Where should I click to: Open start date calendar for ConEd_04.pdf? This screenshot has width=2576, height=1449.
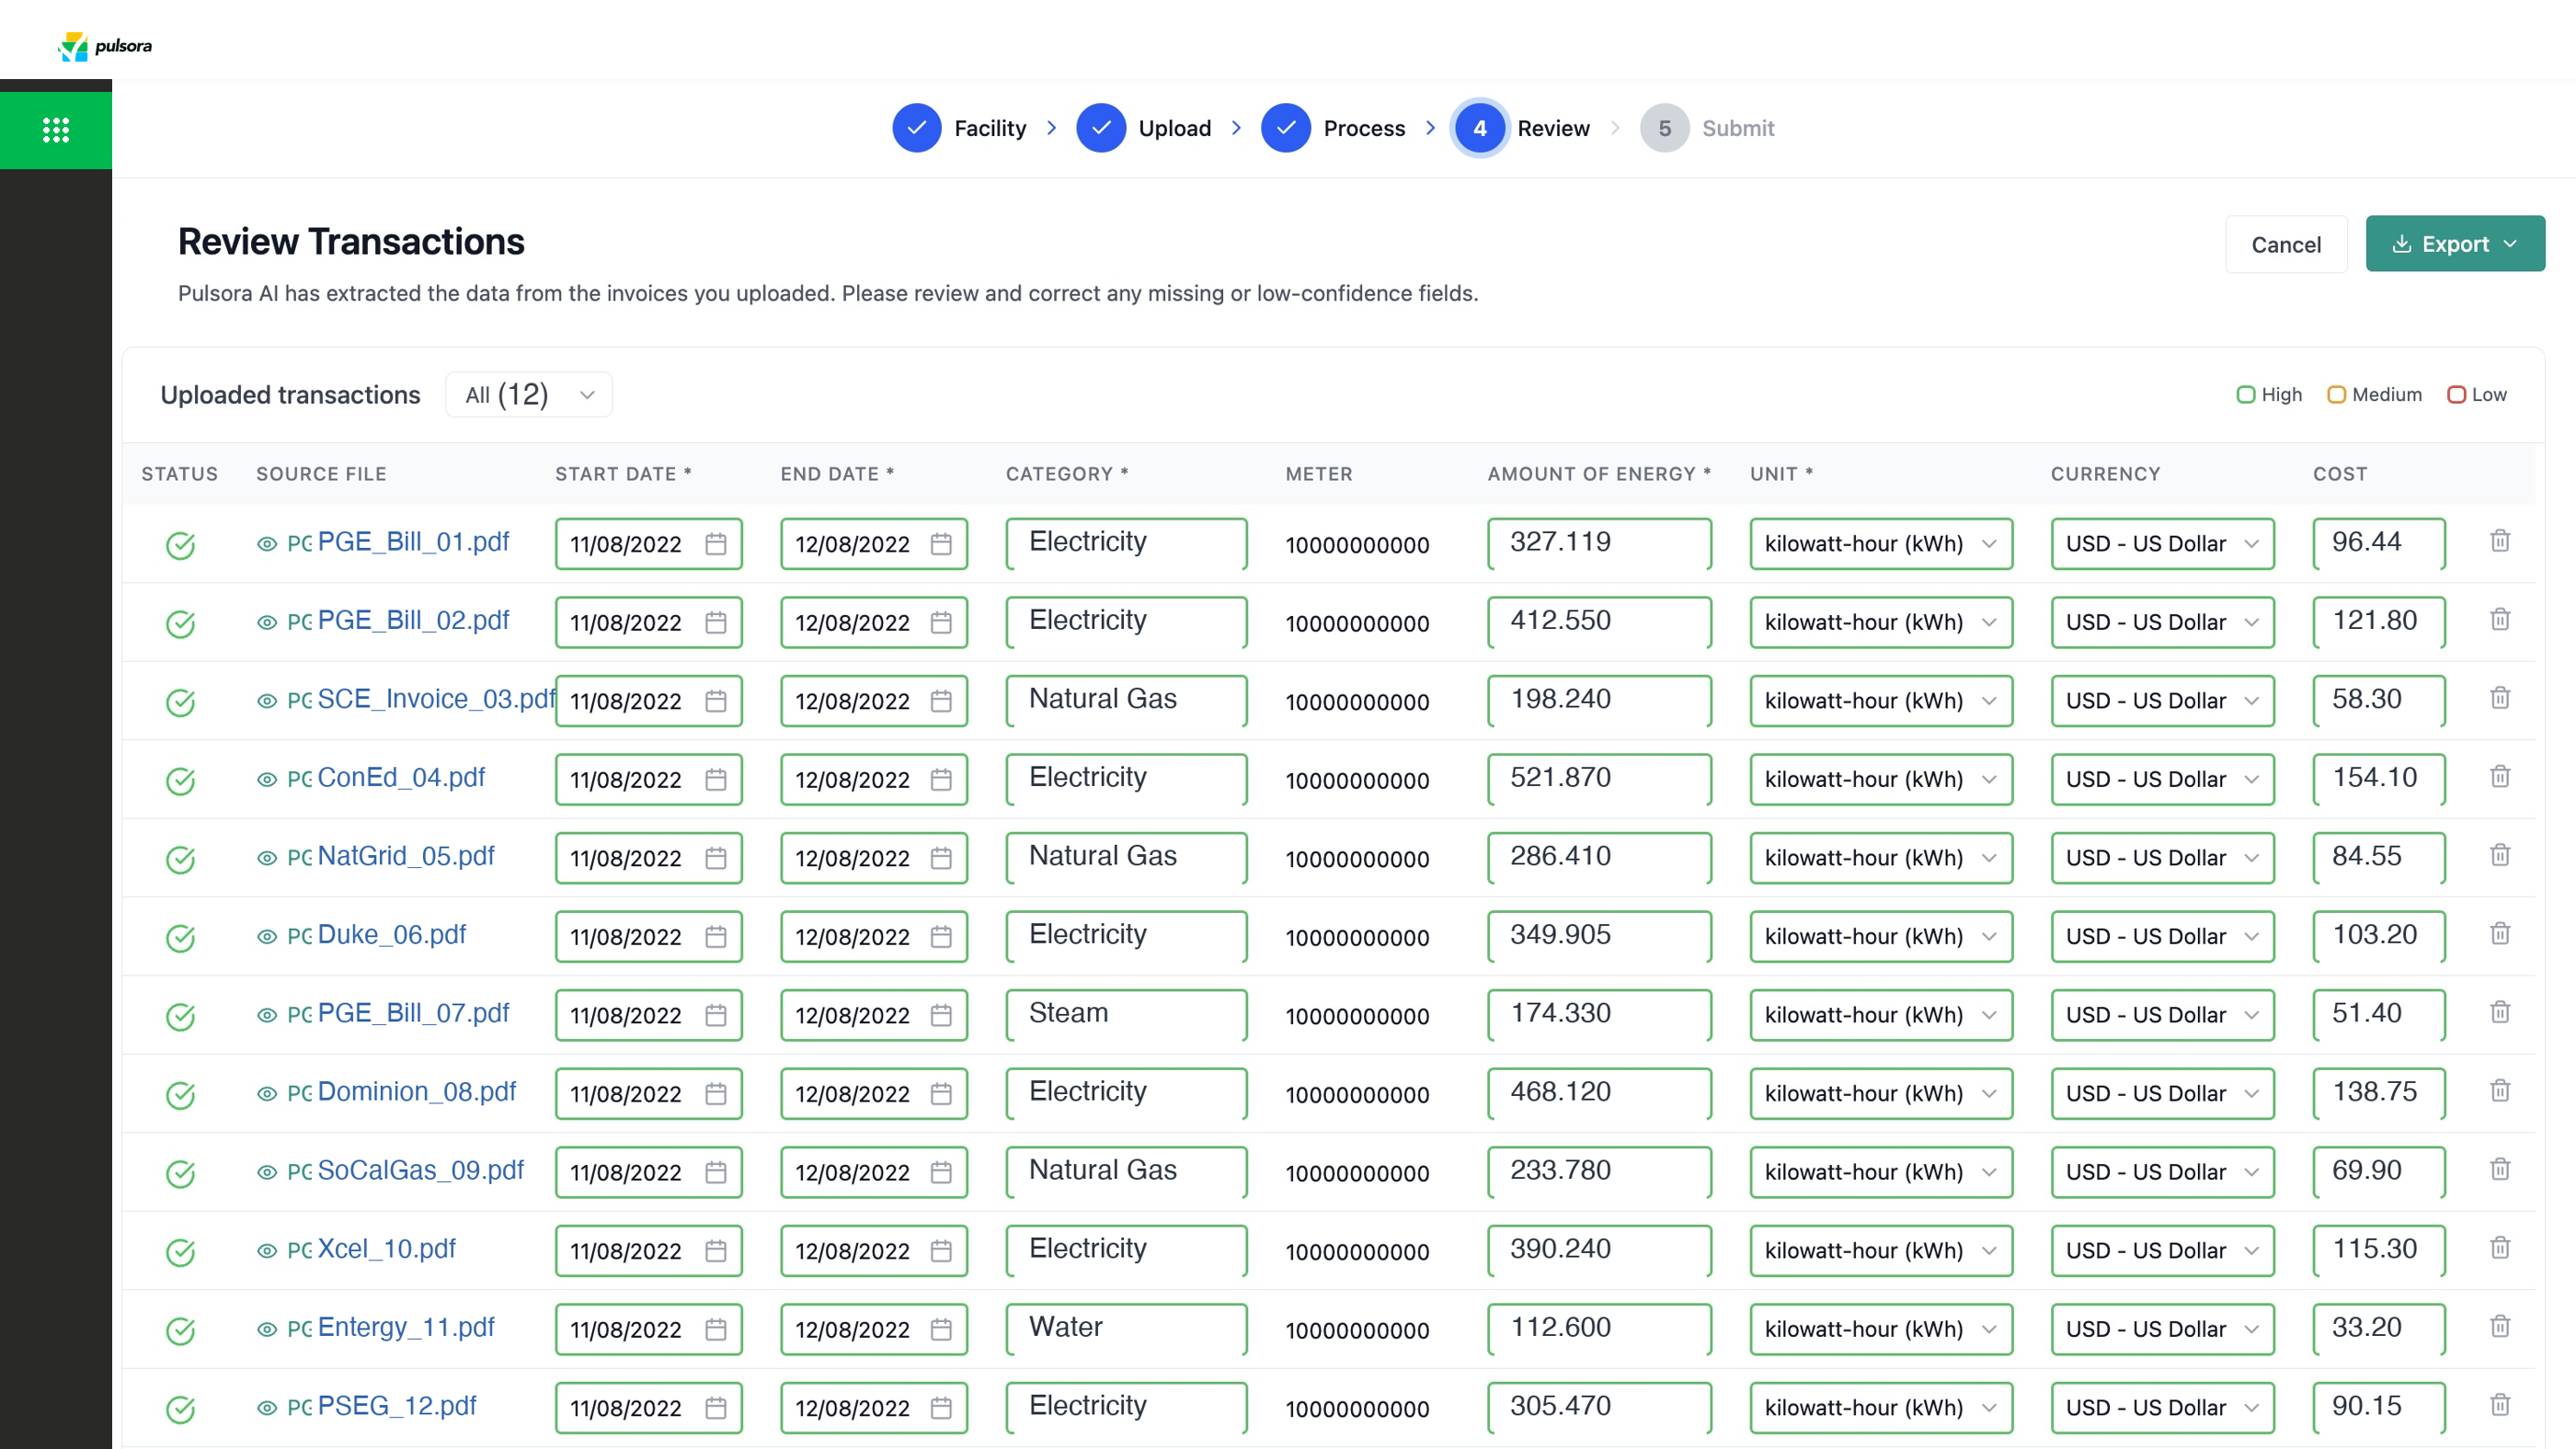click(715, 780)
